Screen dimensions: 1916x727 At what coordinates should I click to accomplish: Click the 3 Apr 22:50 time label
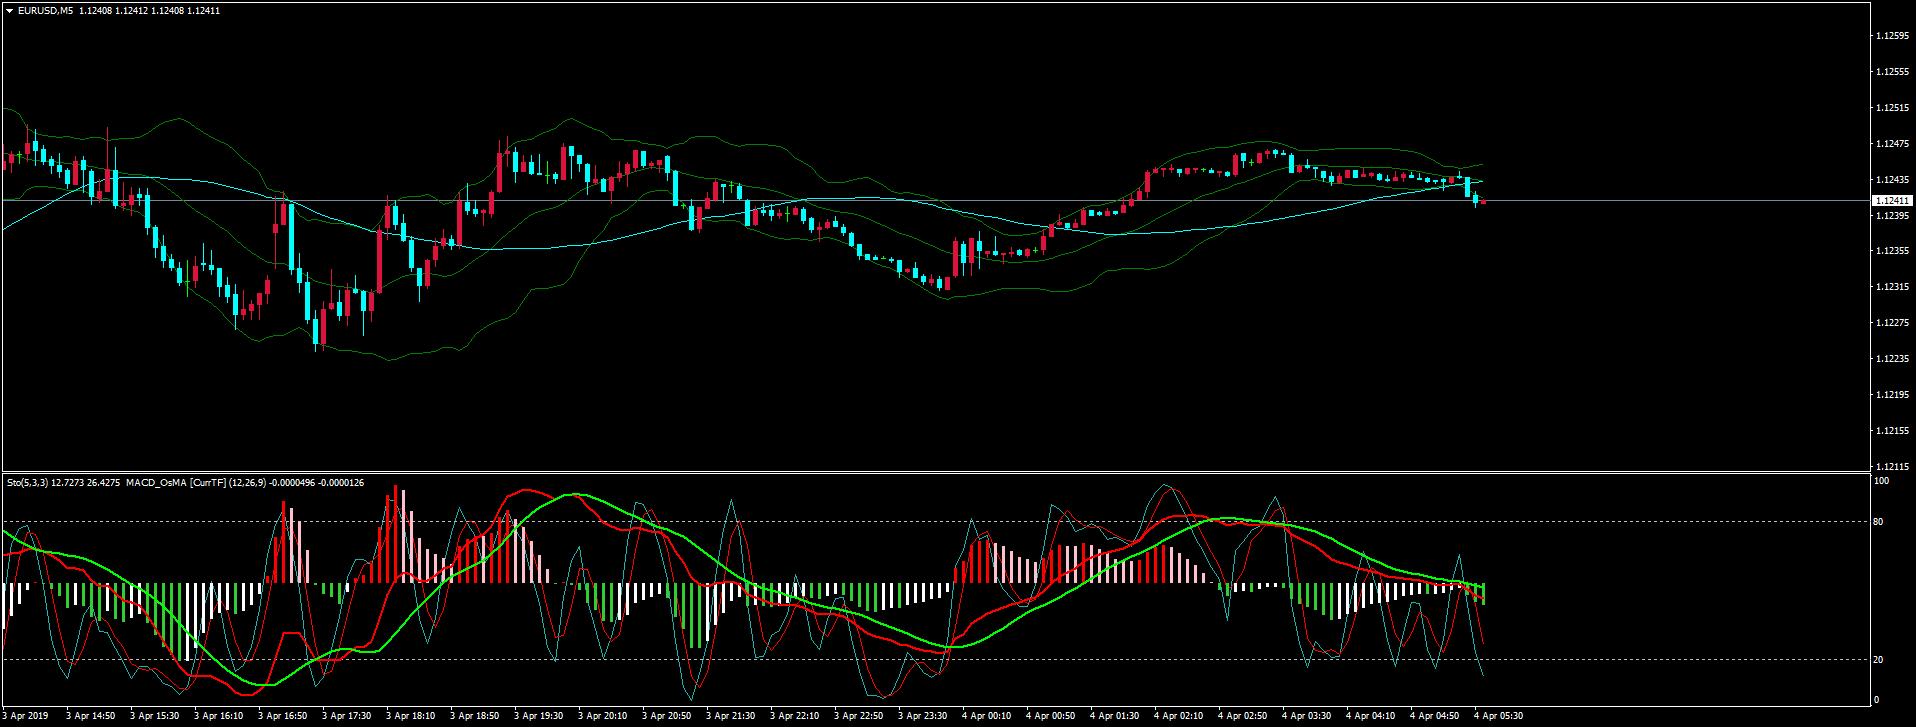point(858,716)
